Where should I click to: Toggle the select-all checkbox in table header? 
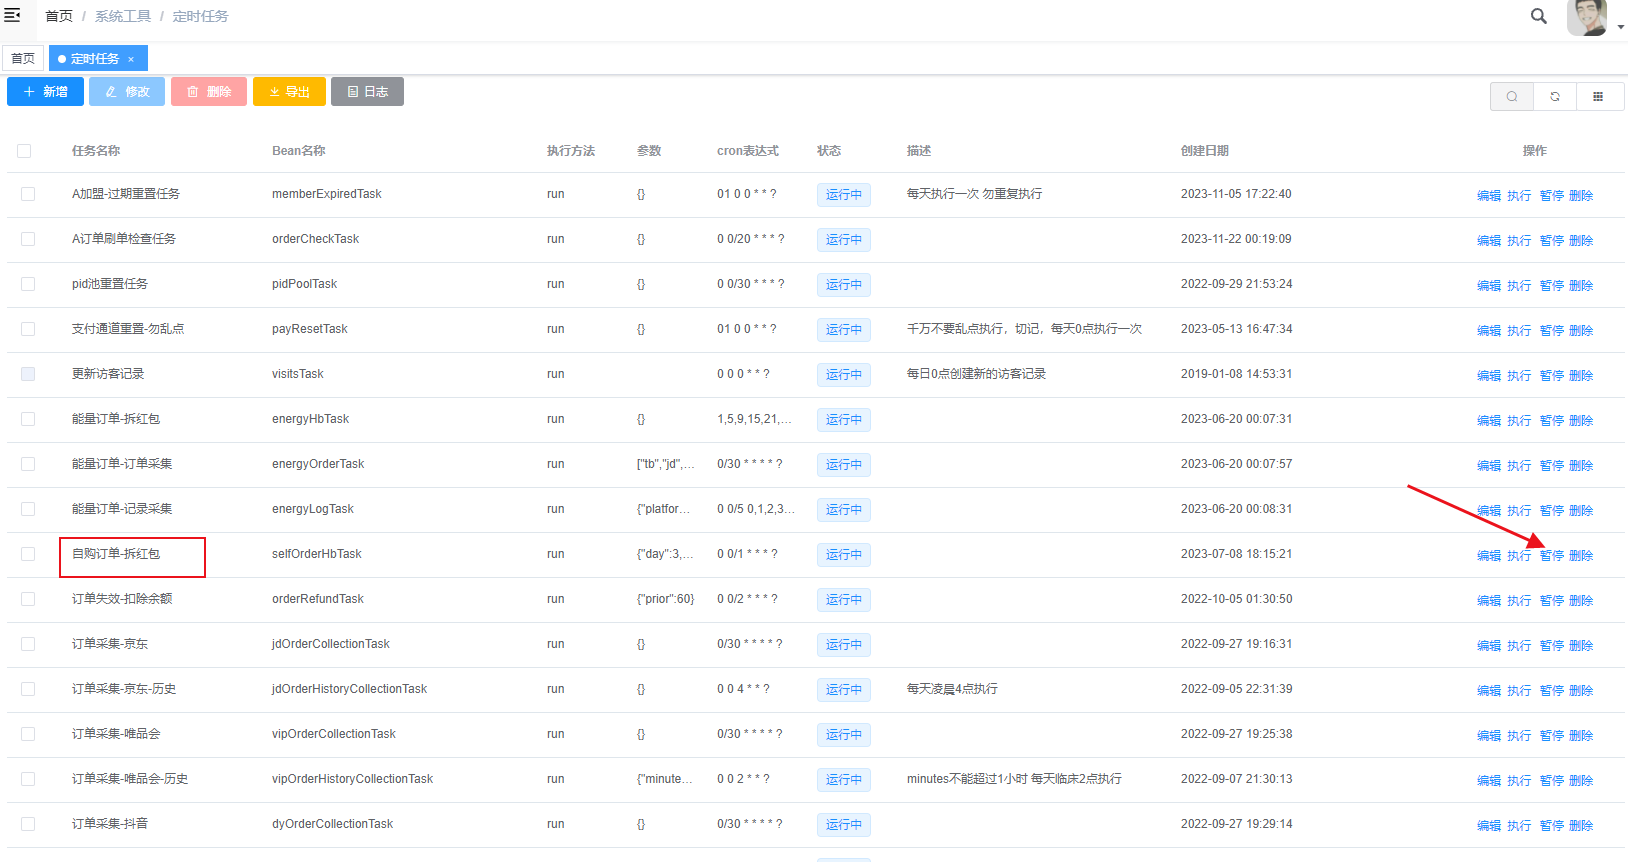pos(24,151)
